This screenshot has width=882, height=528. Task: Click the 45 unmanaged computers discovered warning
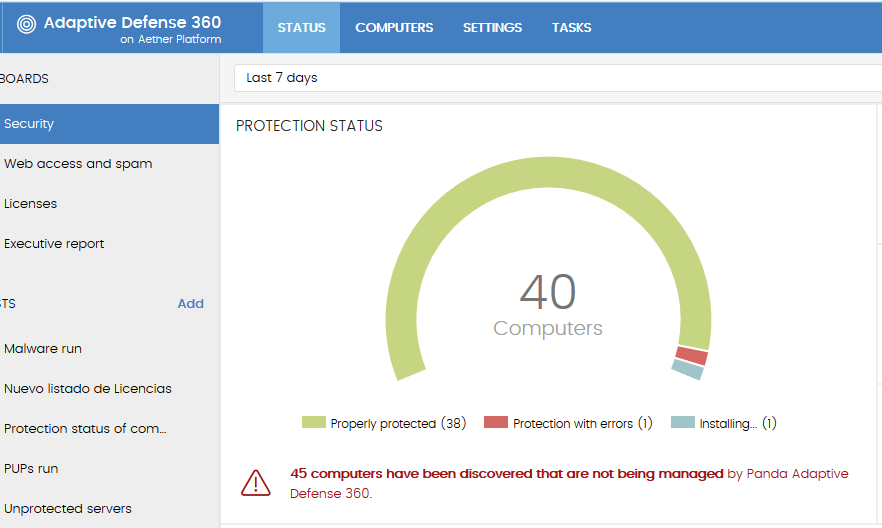pos(569,484)
